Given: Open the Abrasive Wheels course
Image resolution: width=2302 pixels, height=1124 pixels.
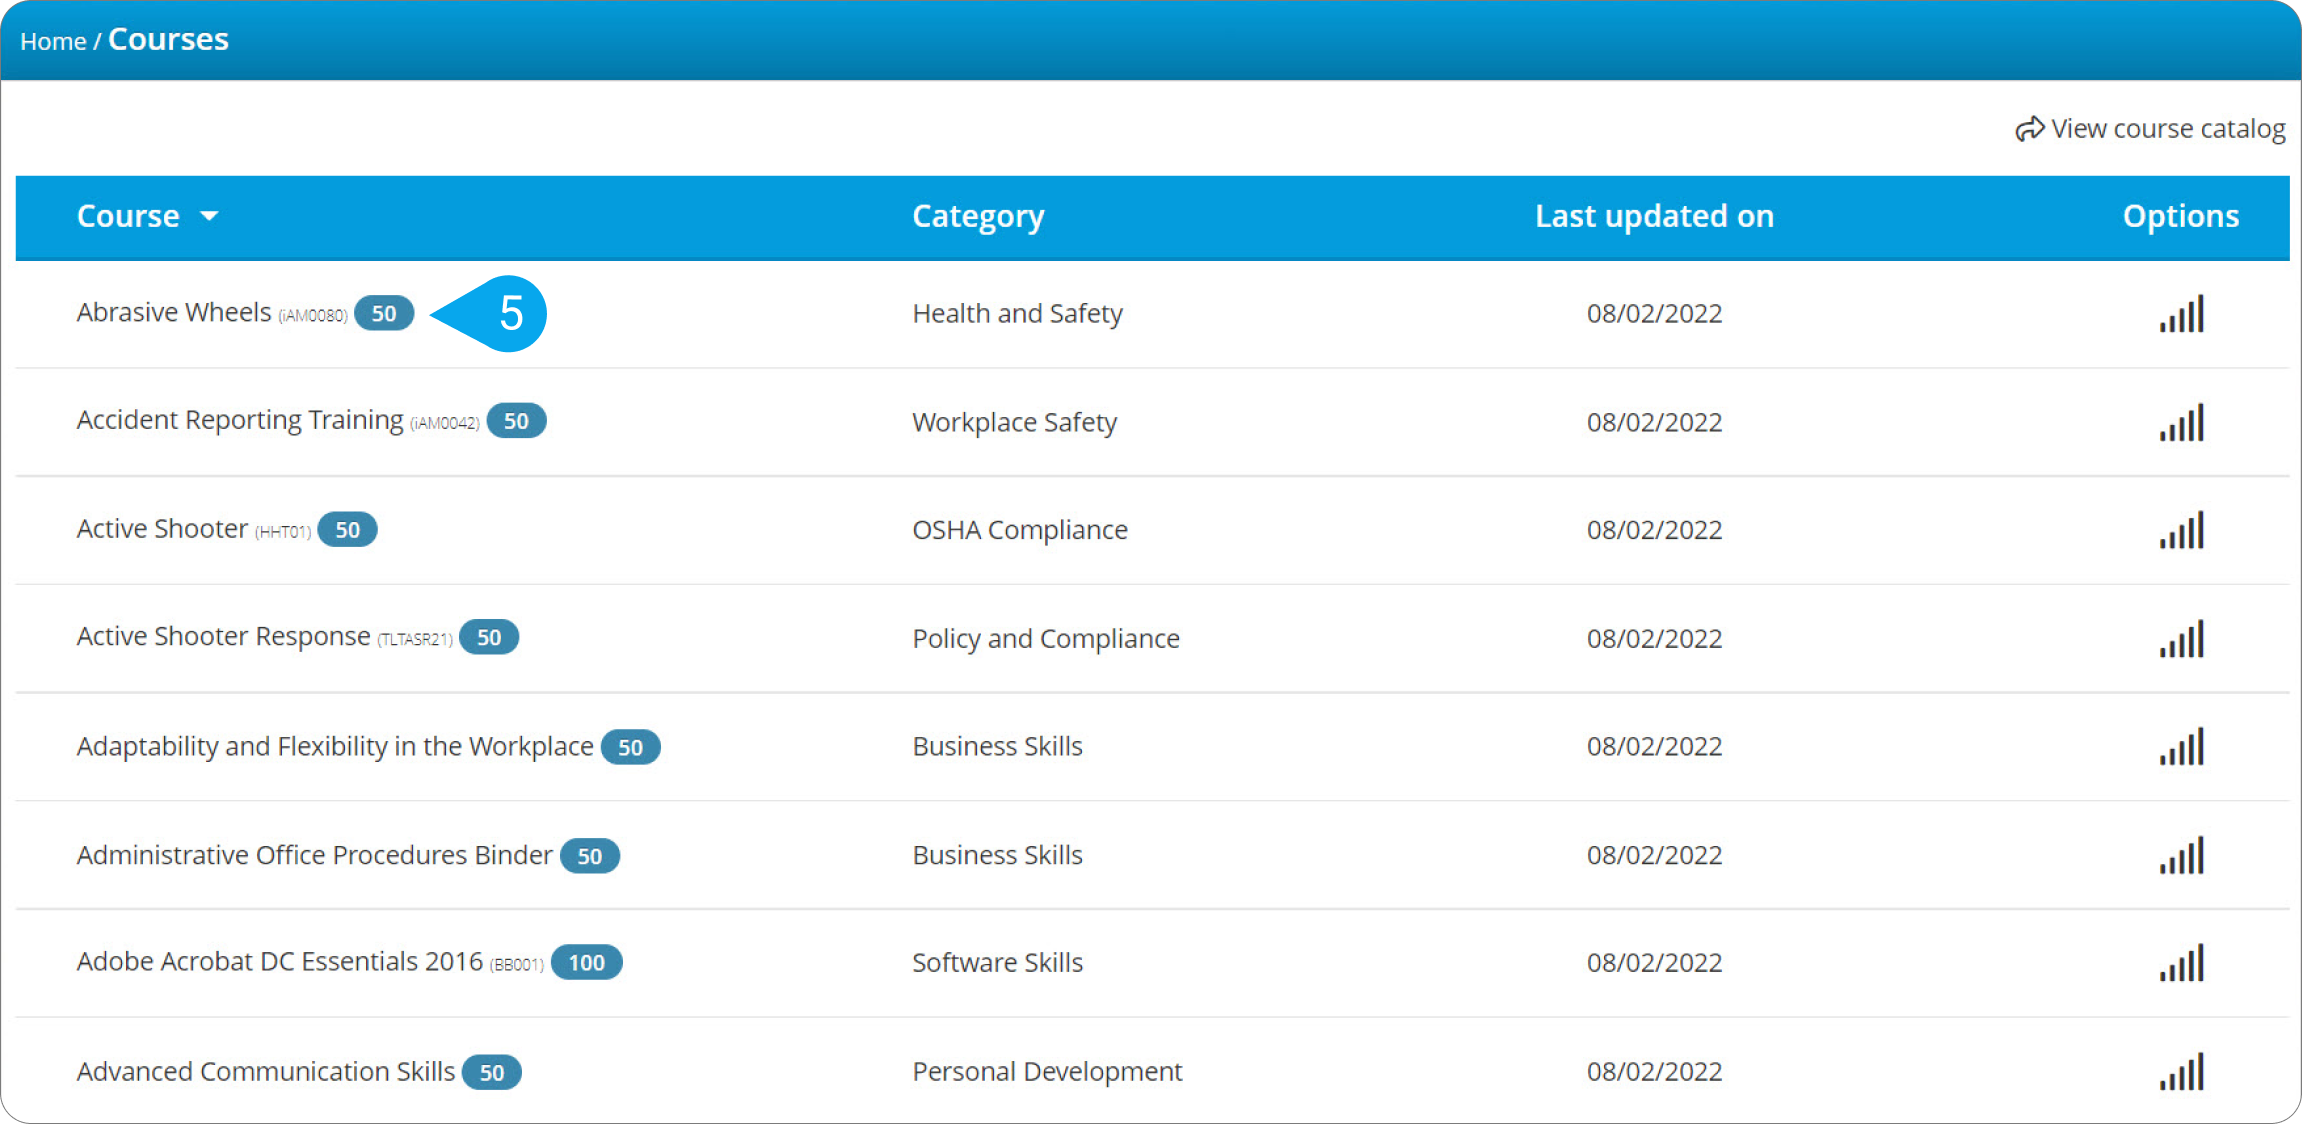Looking at the screenshot, I should pos(174,313).
